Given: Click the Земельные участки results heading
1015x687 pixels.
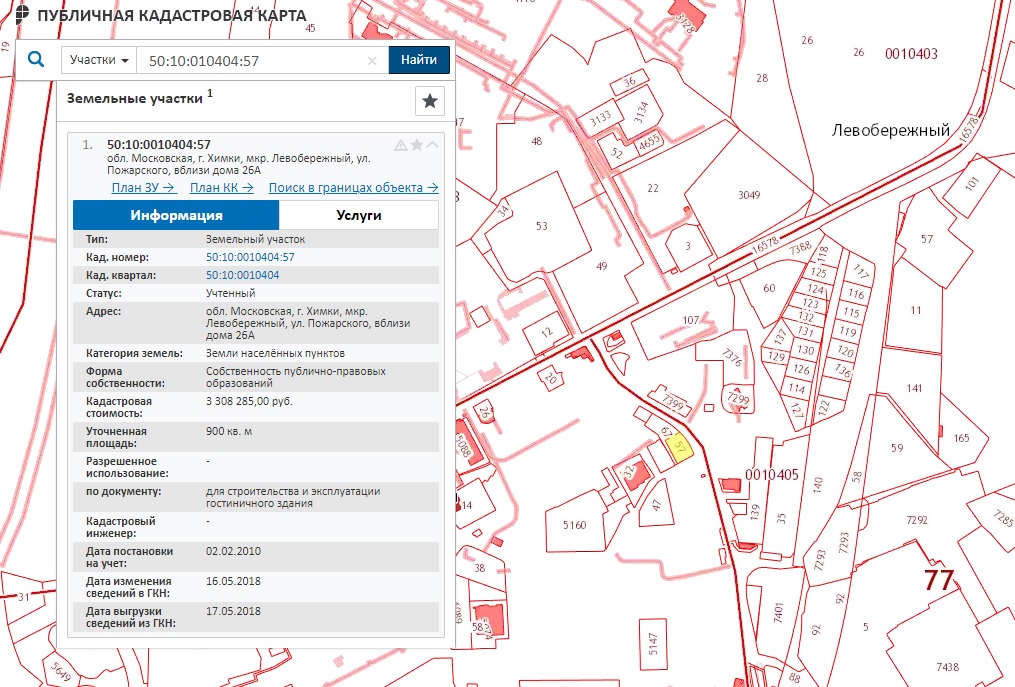Looking at the screenshot, I should [x=135, y=98].
